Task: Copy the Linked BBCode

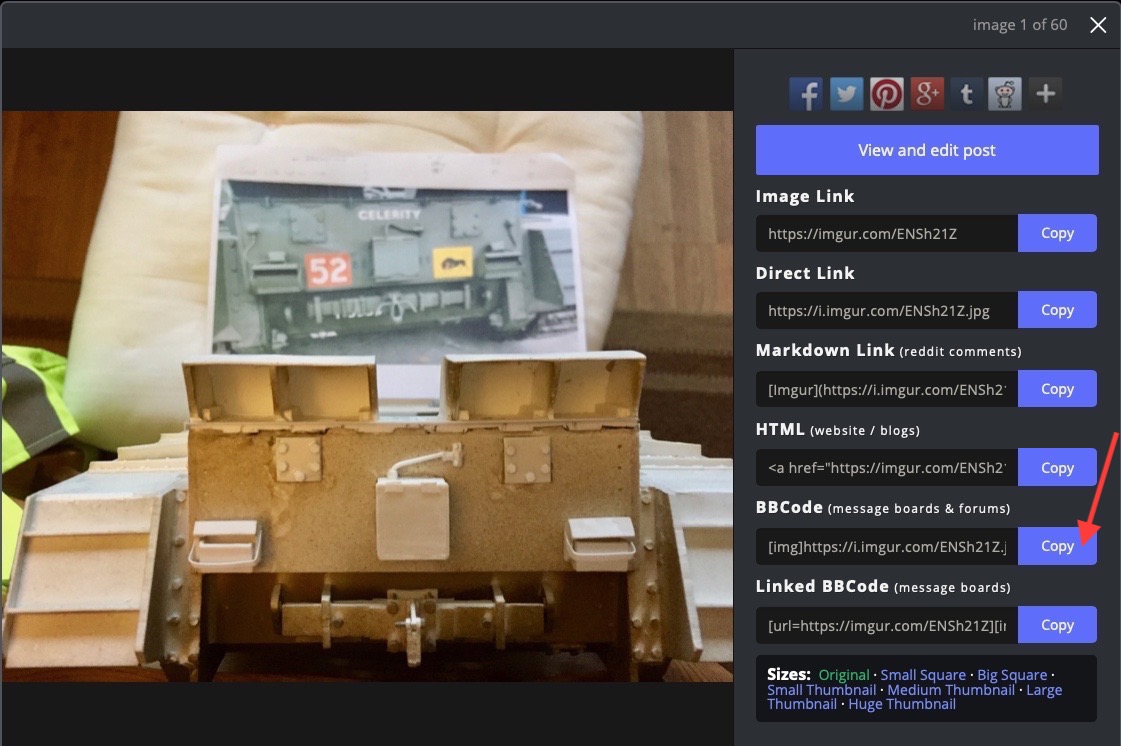Action: click(x=1057, y=625)
